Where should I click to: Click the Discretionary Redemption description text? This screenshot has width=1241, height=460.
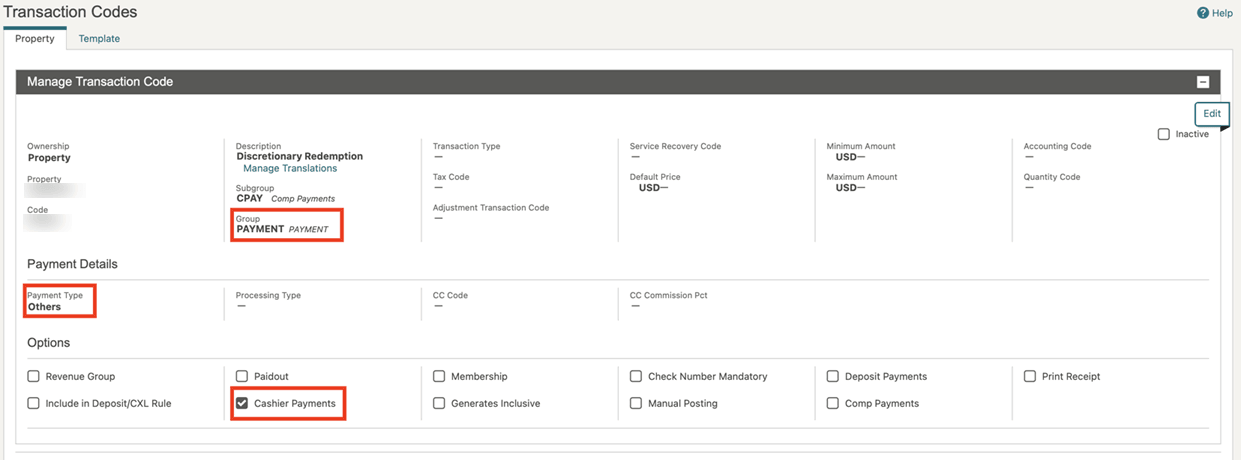(299, 157)
